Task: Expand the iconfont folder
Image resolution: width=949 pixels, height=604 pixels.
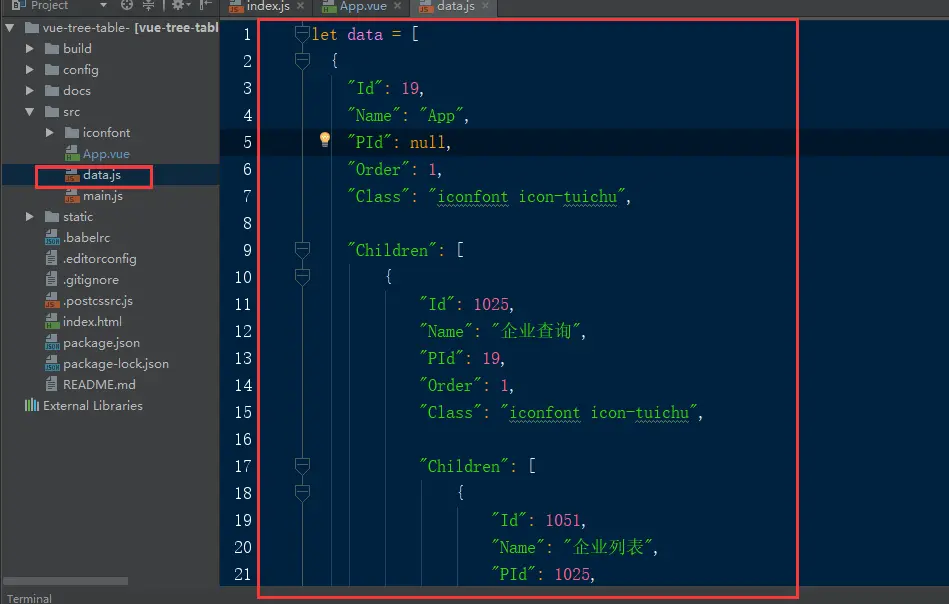Action: 50,133
